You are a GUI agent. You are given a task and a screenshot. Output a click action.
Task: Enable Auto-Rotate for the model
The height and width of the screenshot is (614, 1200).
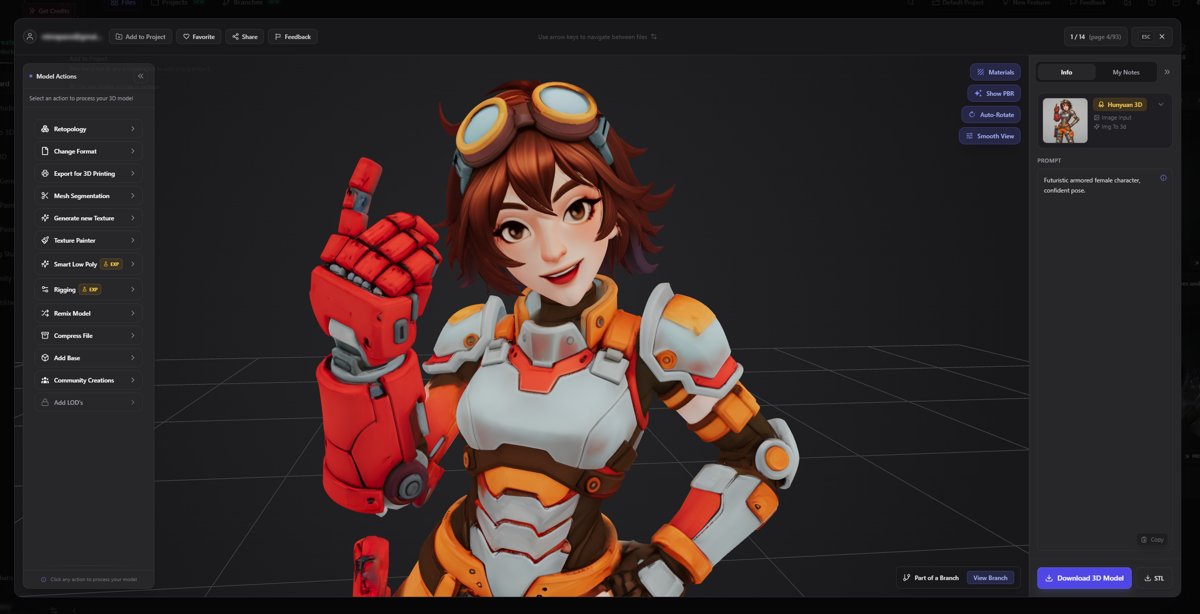[x=989, y=114]
